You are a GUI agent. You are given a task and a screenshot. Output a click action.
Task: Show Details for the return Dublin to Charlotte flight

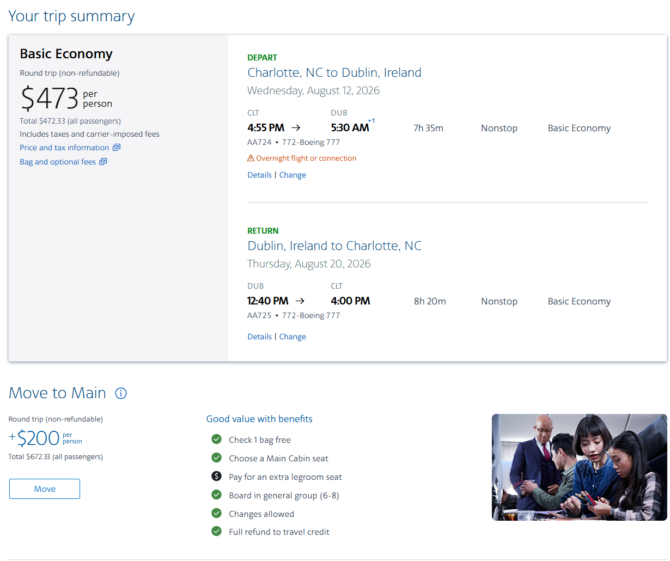(x=259, y=337)
